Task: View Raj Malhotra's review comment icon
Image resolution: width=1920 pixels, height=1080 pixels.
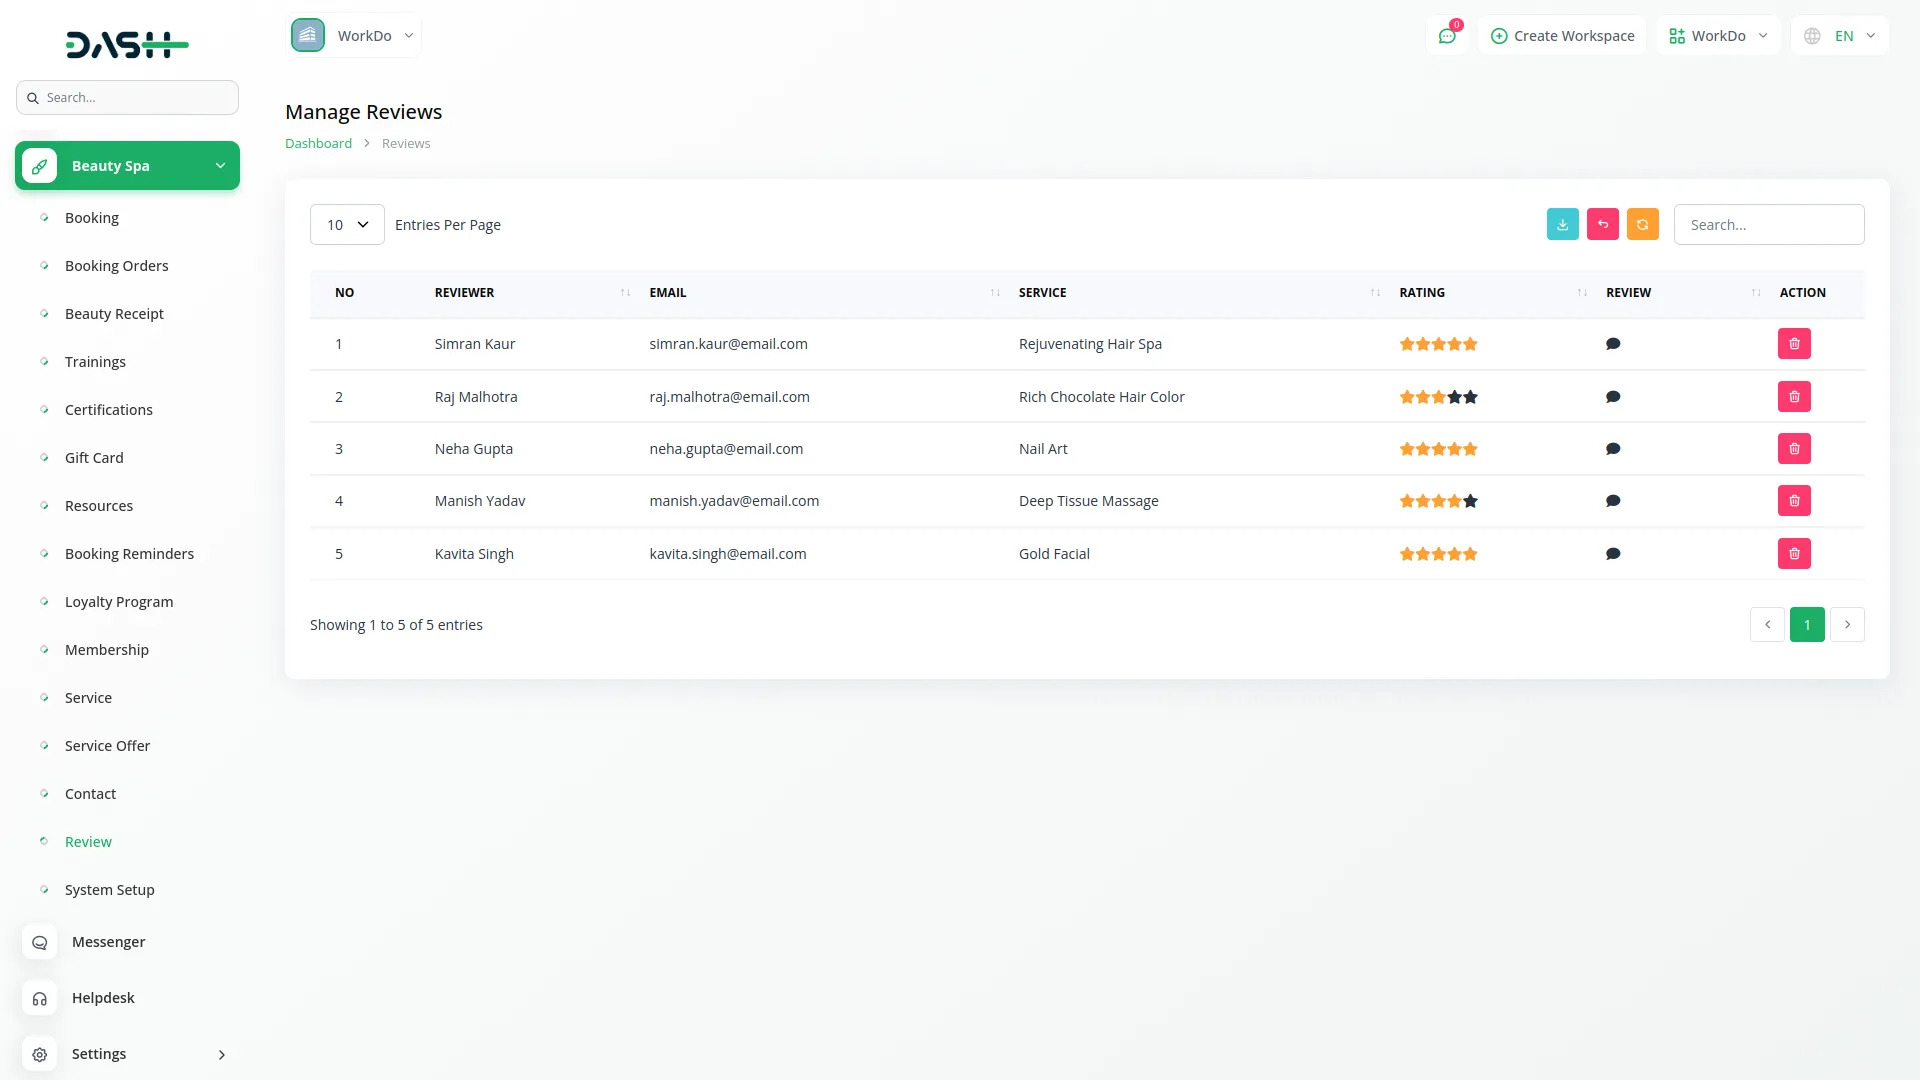Action: [1613, 397]
